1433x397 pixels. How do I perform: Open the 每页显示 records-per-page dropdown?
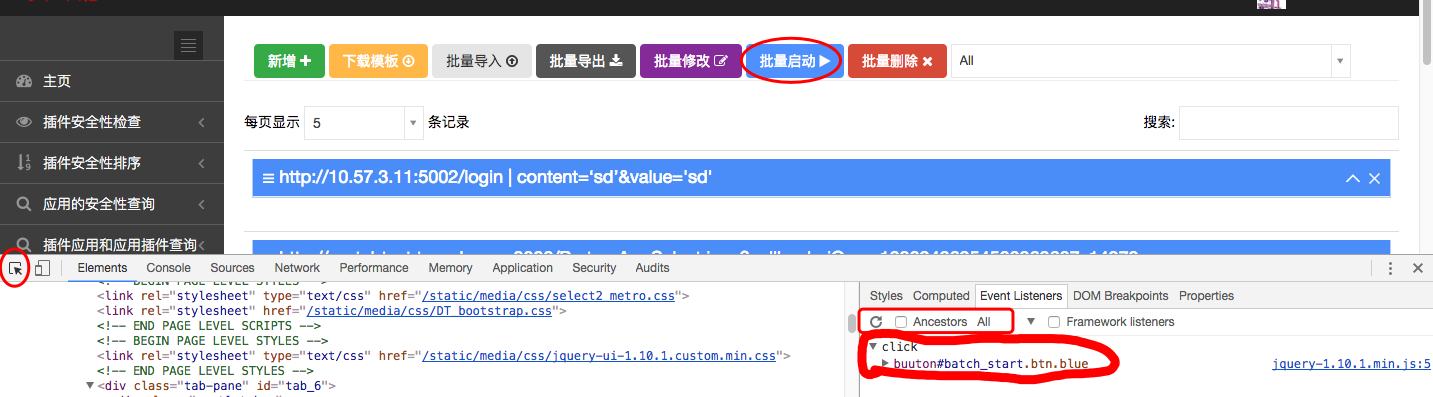coord(364,123)
